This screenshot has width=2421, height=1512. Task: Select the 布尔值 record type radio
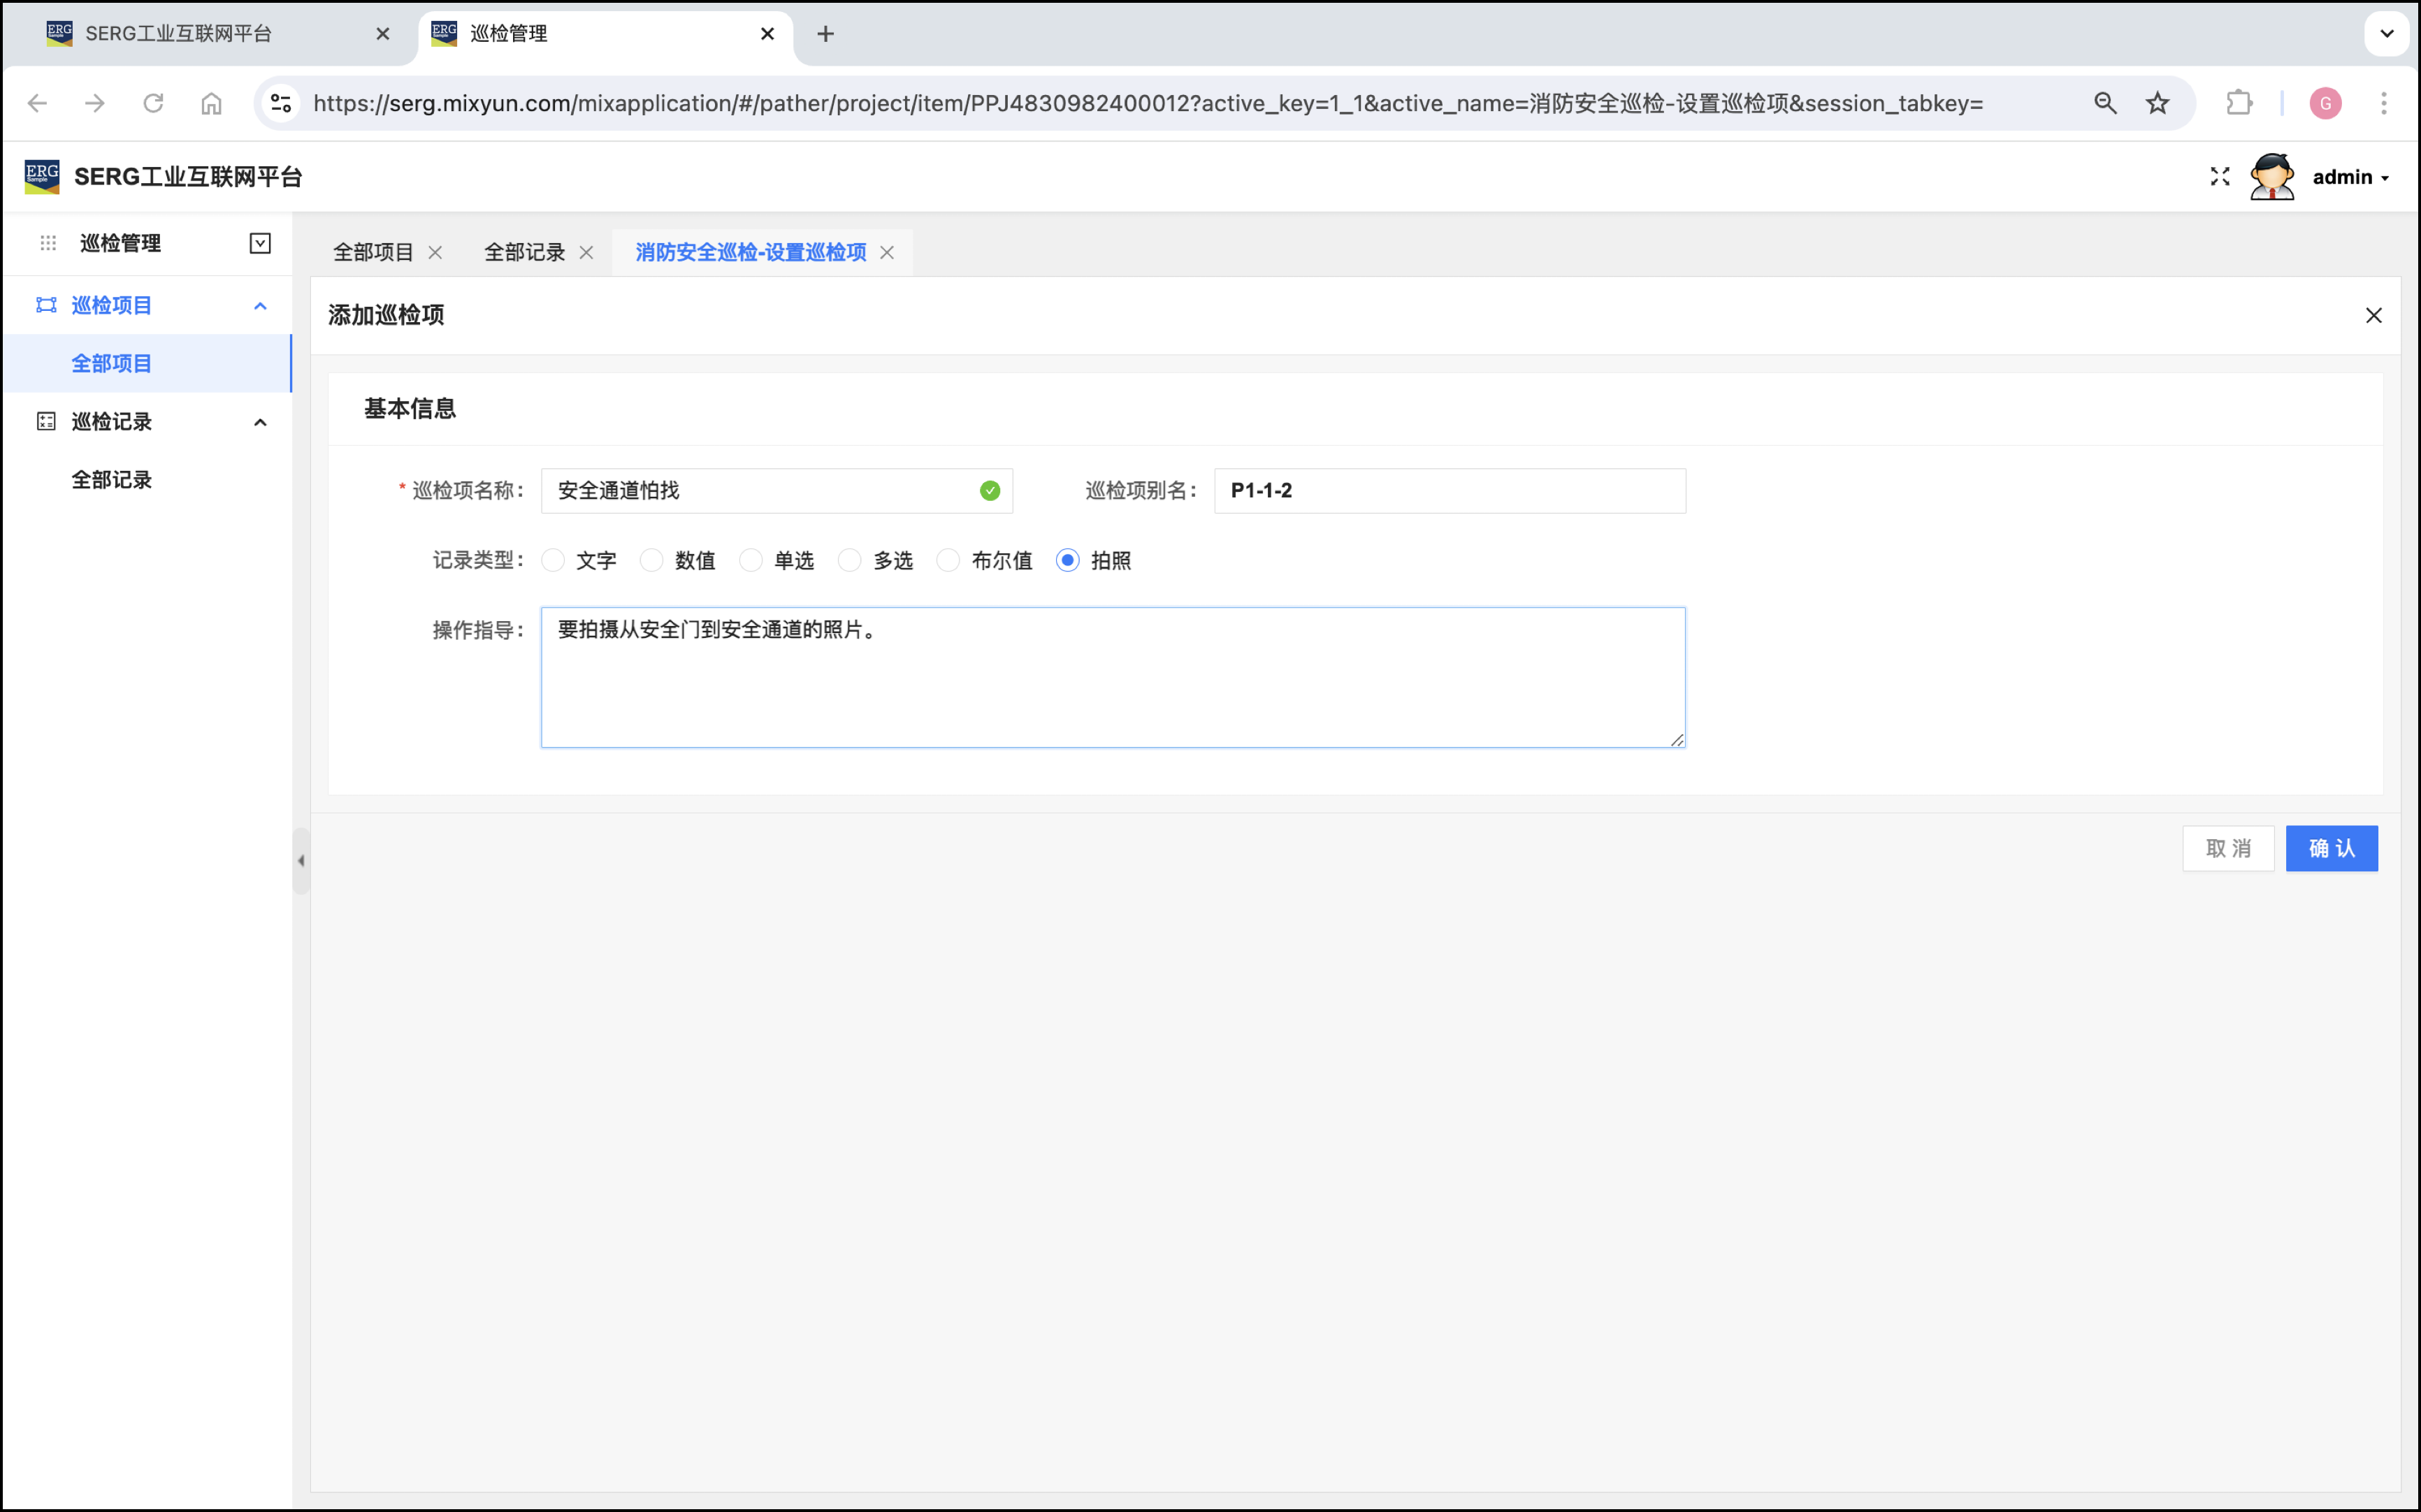(x=948, y=561)
